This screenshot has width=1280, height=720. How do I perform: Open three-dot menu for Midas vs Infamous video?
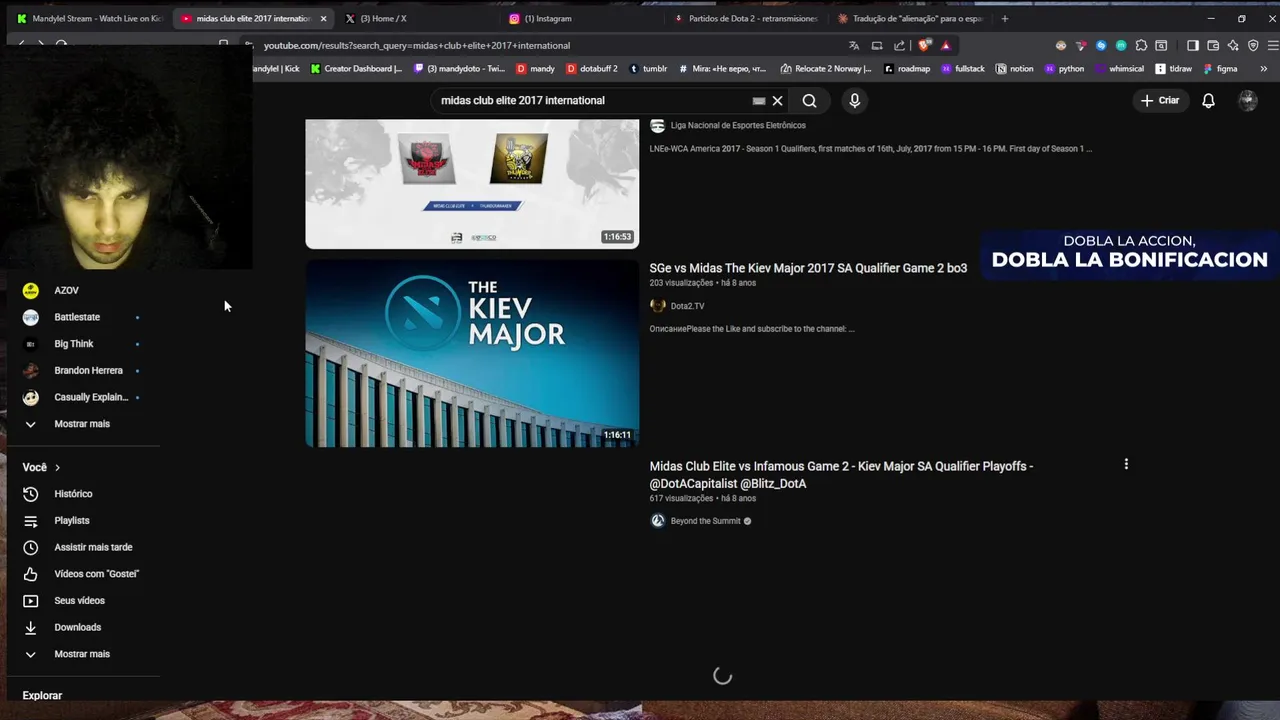(x=1126, y=464)
